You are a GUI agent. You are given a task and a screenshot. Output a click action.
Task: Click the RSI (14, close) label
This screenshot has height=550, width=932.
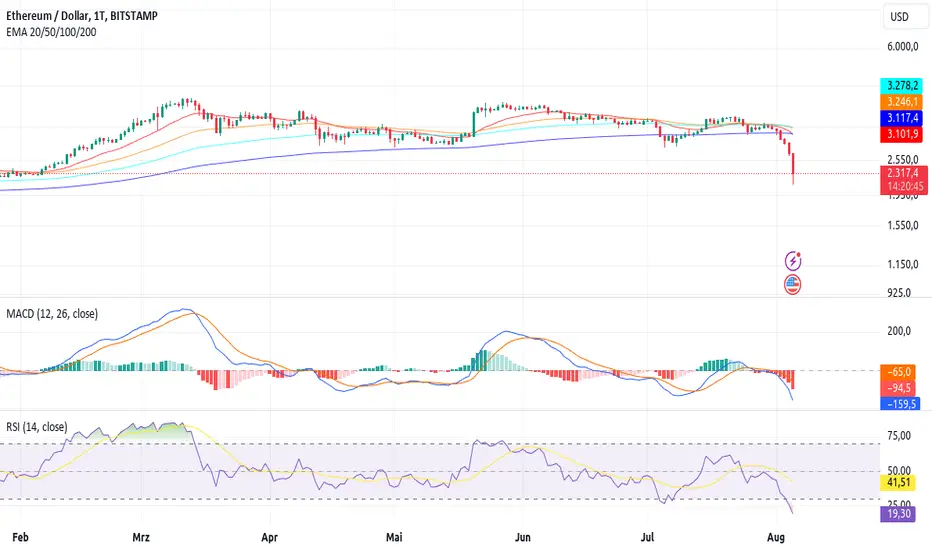(37, 427)
